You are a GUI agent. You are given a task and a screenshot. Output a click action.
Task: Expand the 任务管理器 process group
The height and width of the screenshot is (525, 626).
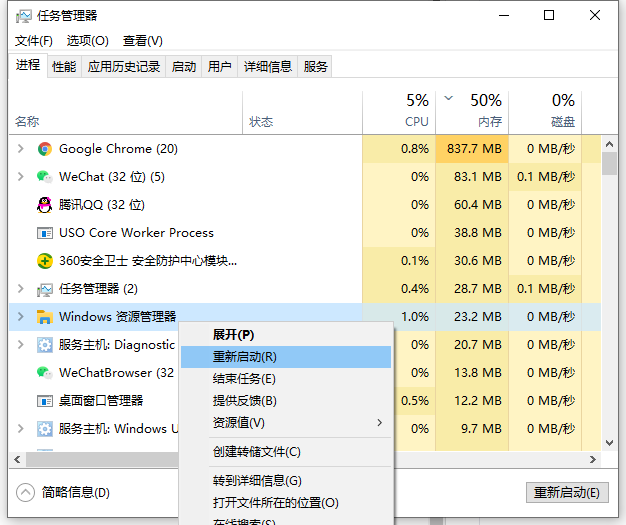point(21,289)
